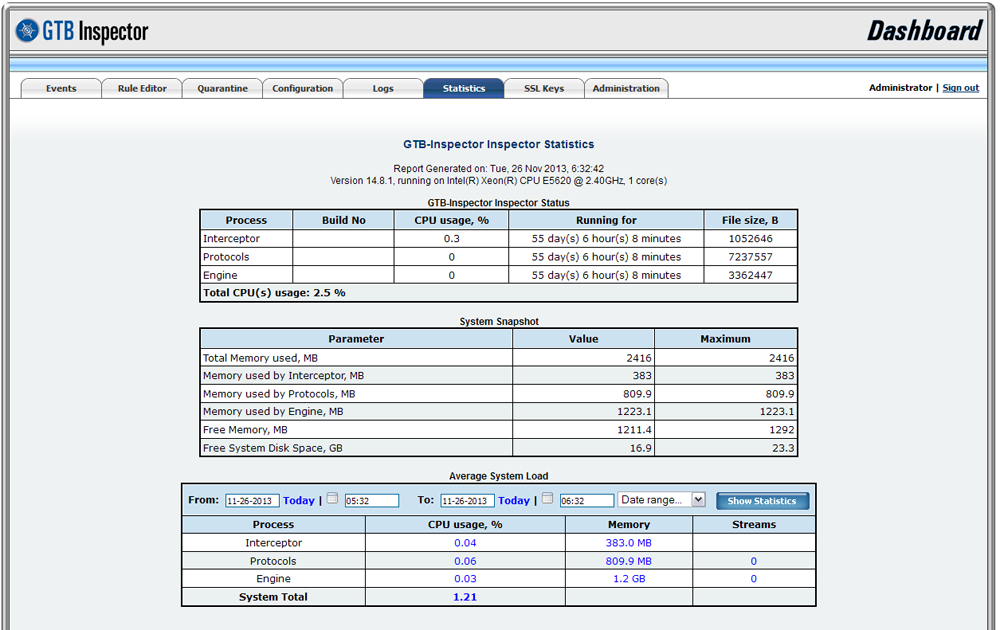Click Memory used by Engine, MB row
1000x630 pixels.
click(x=499, y=412)
